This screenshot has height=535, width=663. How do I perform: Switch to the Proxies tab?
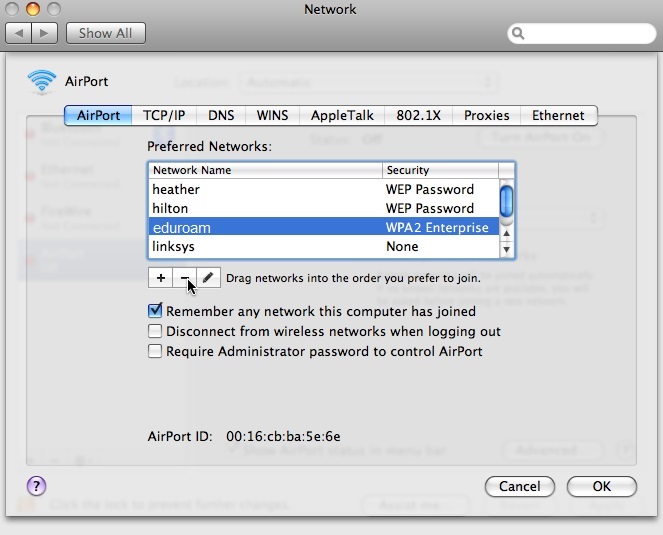[x=487, y=115]
